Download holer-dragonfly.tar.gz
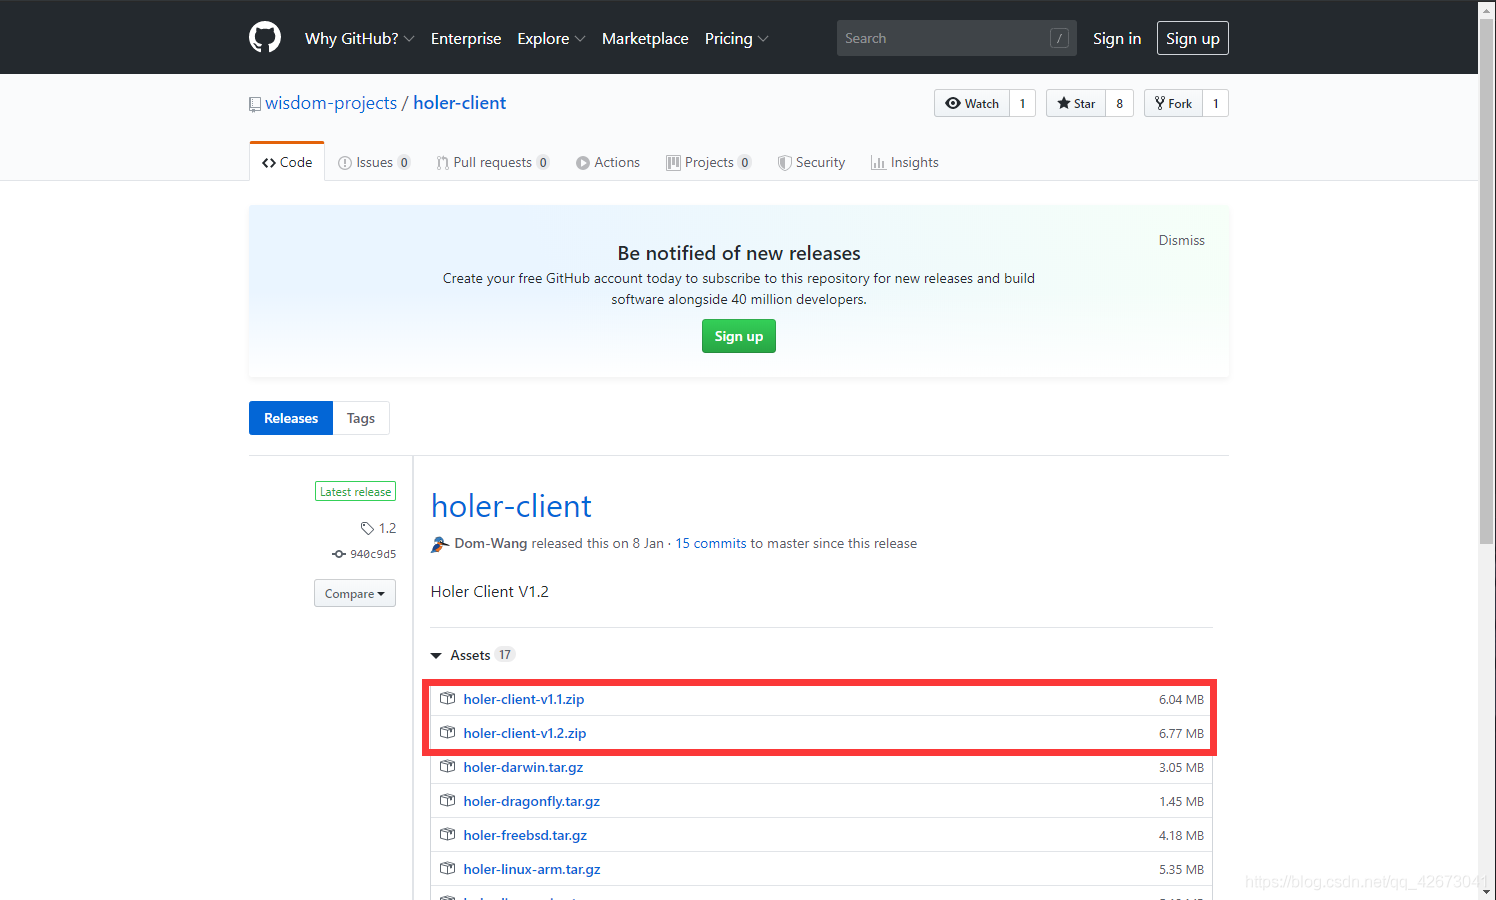Viewport: 1496px width, 900px height. (532, 801)
